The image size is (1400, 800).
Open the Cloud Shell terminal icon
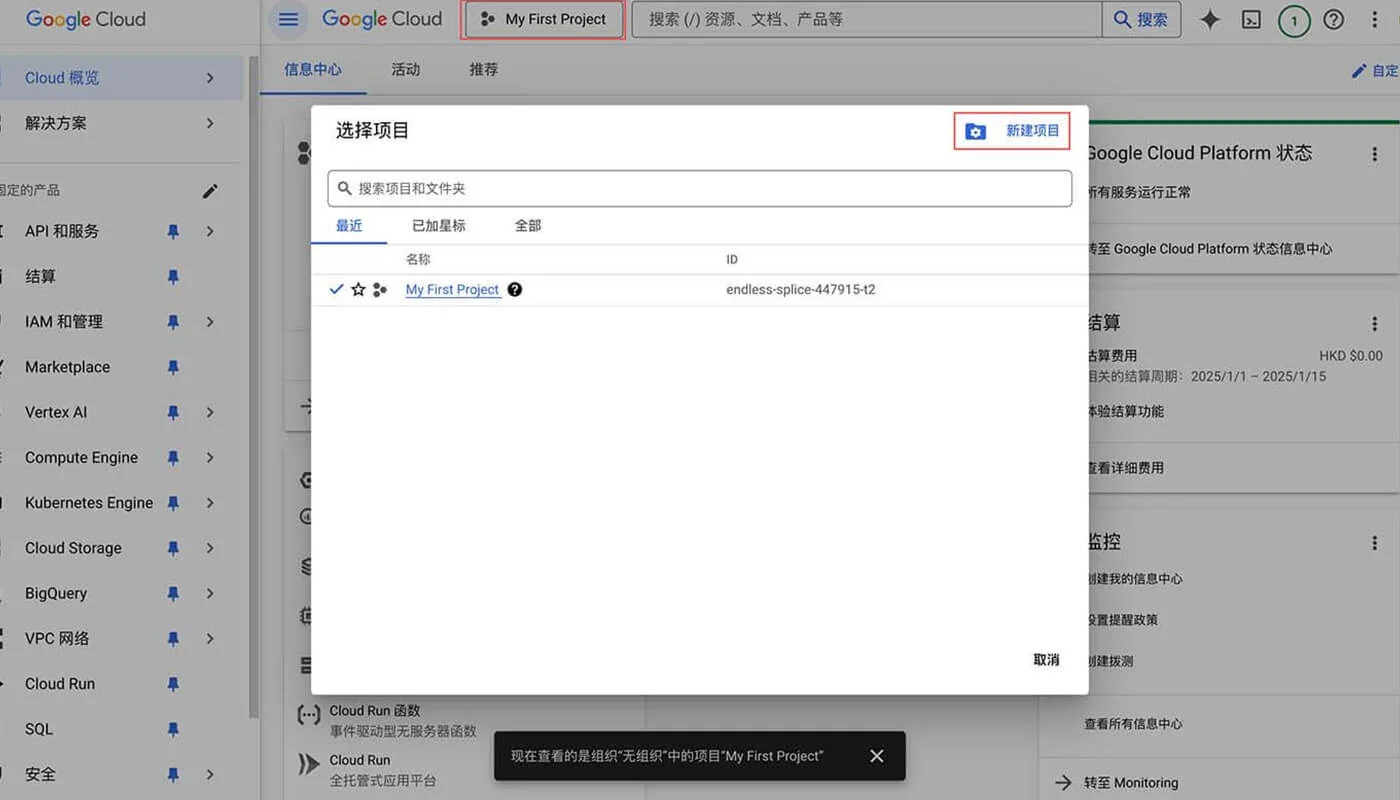tap(1251, 19)
